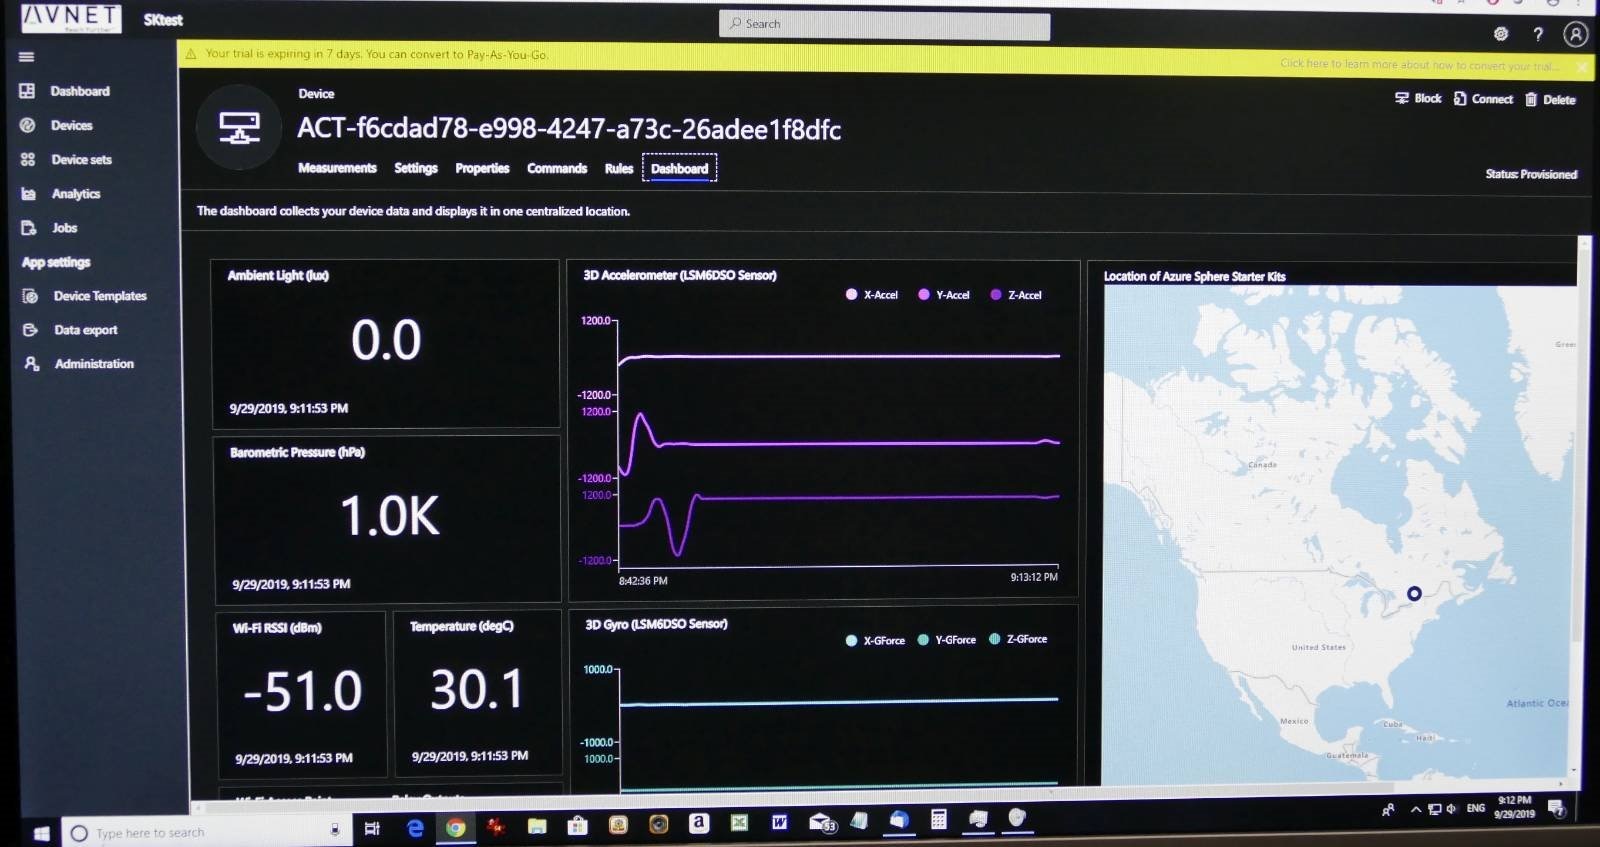Open Administration in the sidebar

pos(79,364)
